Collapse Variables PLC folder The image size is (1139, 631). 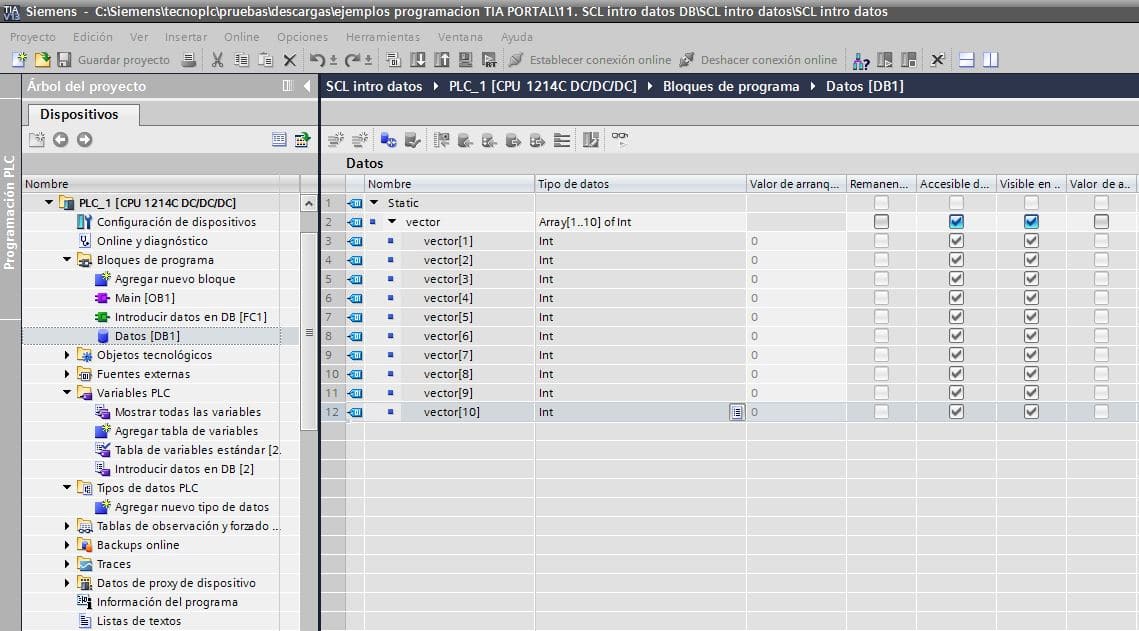[67, 392]
